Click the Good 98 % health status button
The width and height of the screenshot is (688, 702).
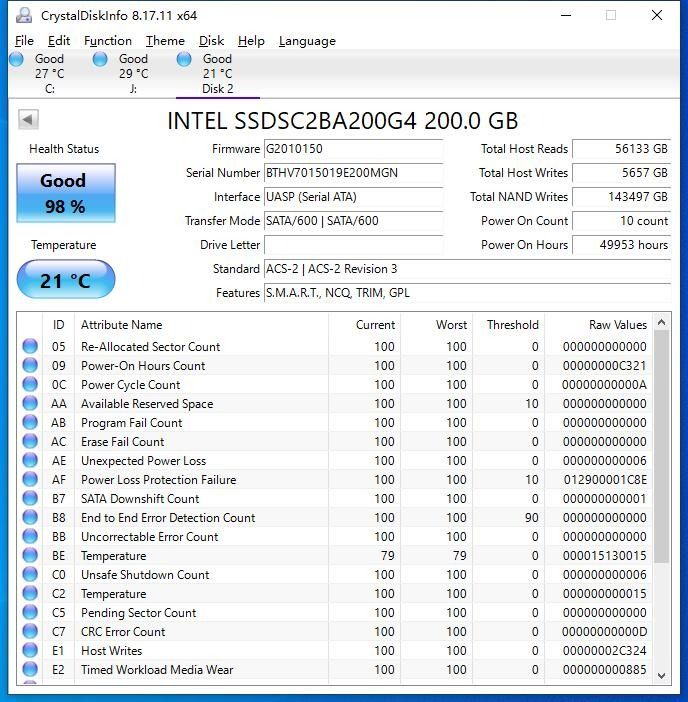(65, 193)
